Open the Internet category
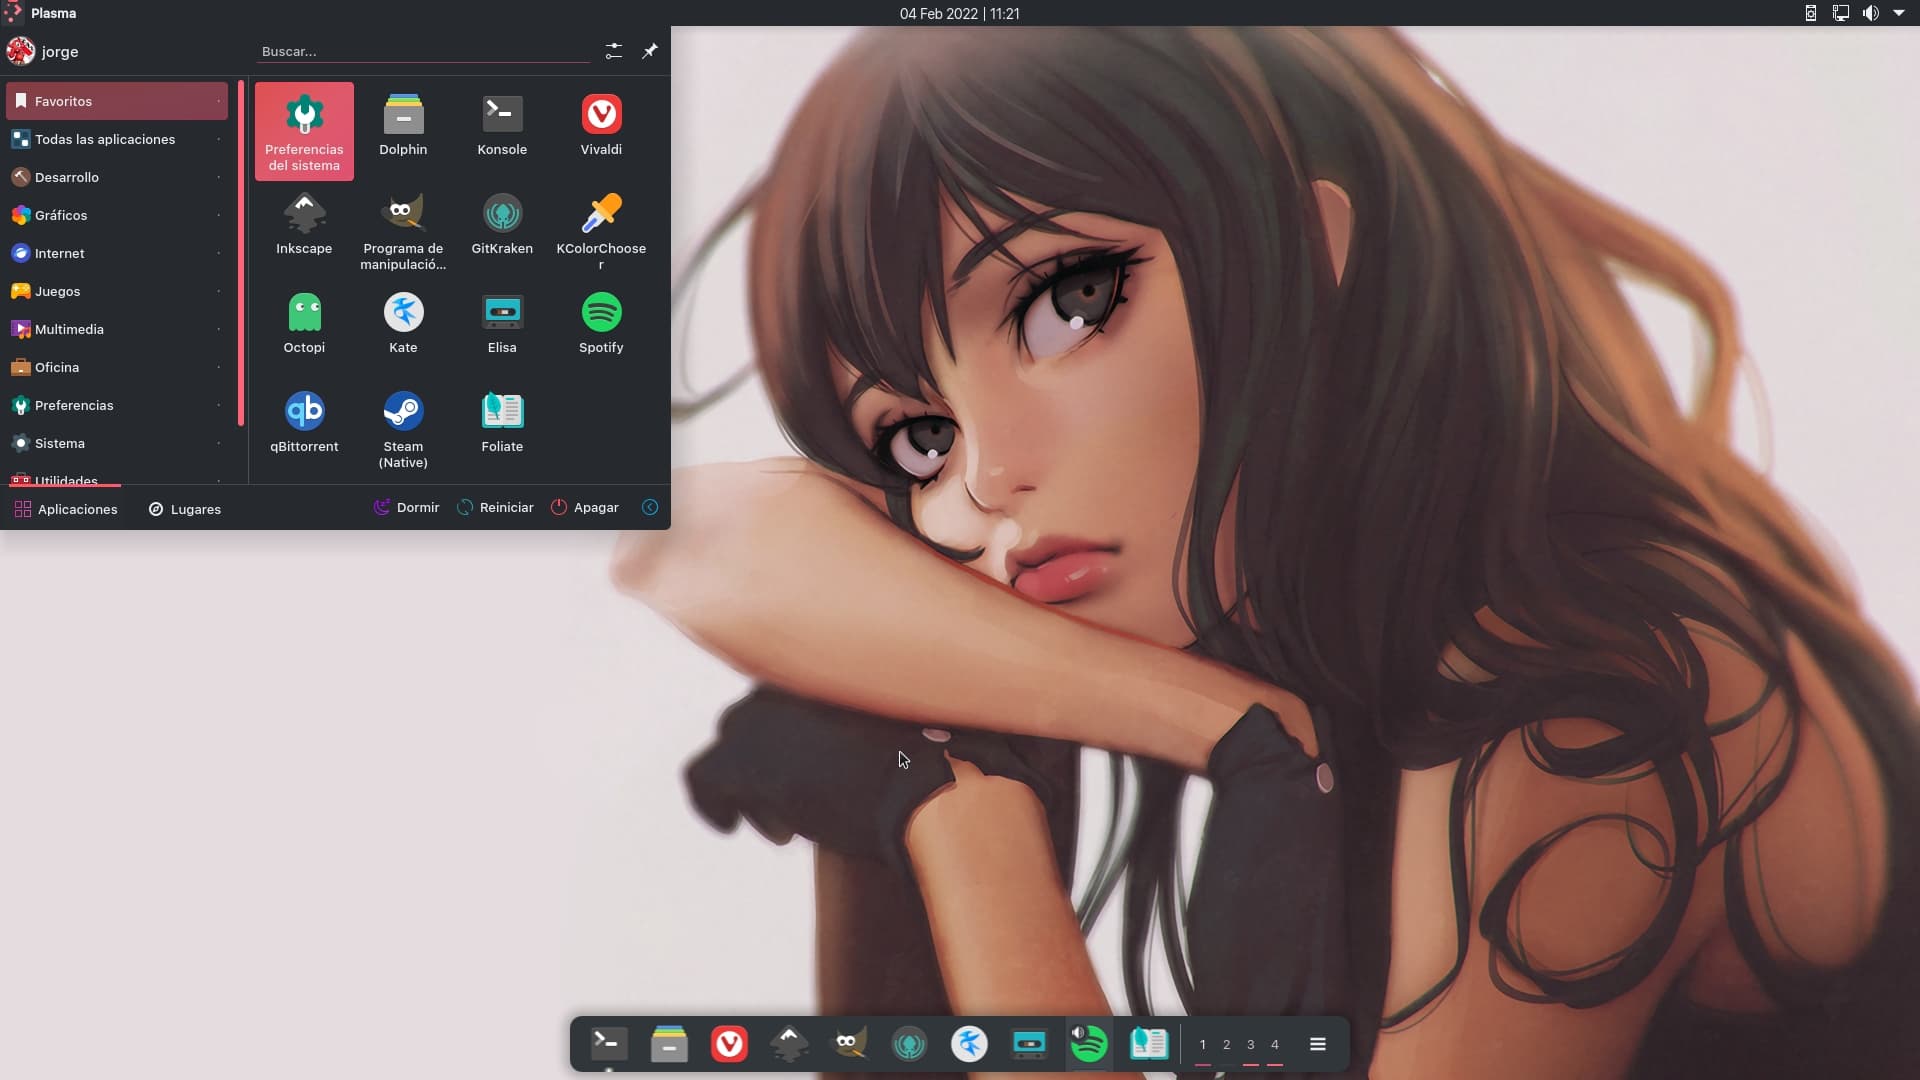 (117, 253)
